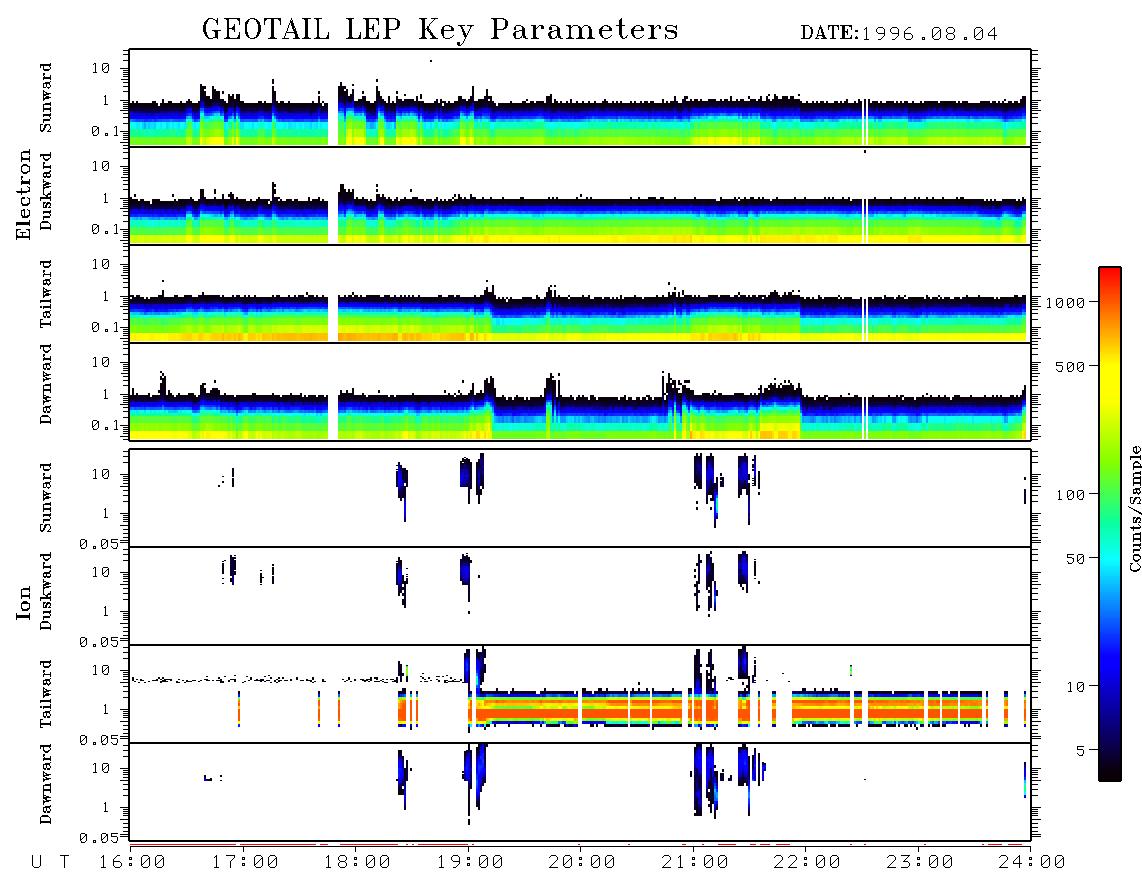This screenshot has height=880, width=1142.
Task: Click the 500 colorbar tick label
Action: pos(1071,366)
